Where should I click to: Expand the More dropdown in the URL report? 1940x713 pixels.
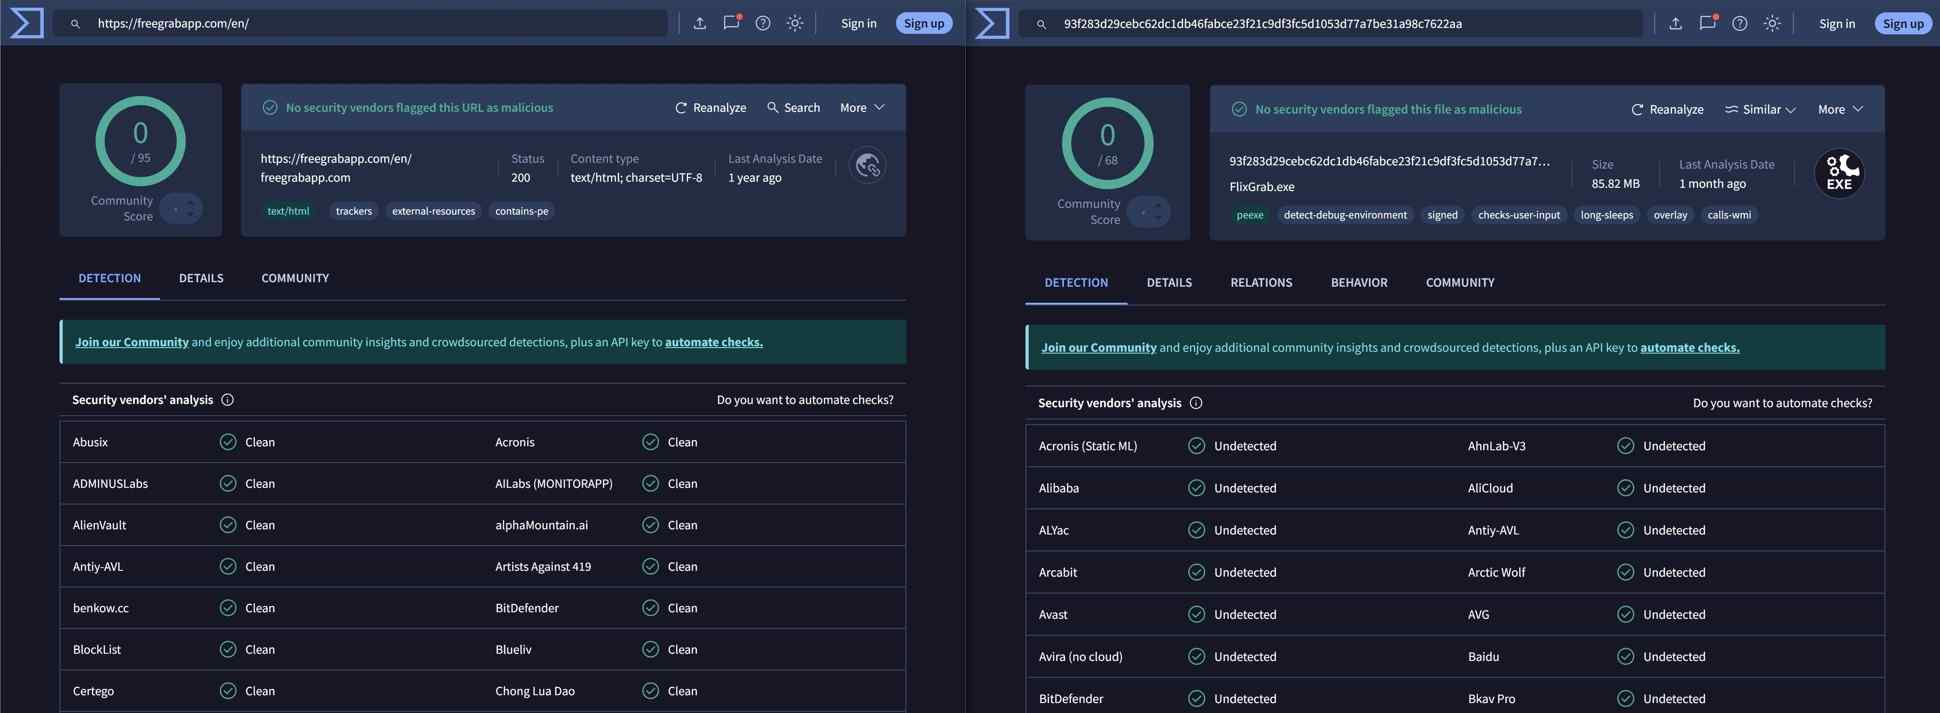pyautogui.click(x=862, y=108)
